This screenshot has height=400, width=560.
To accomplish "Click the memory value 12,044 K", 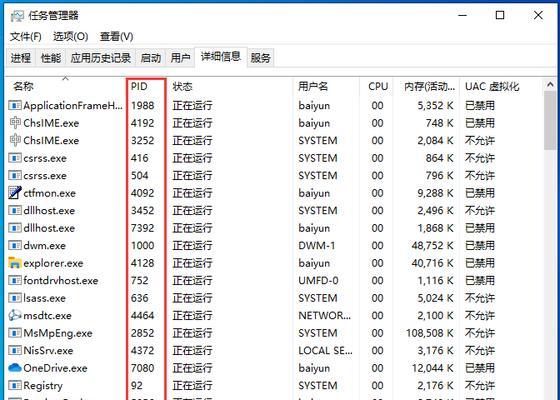I will tap(432, 368).
